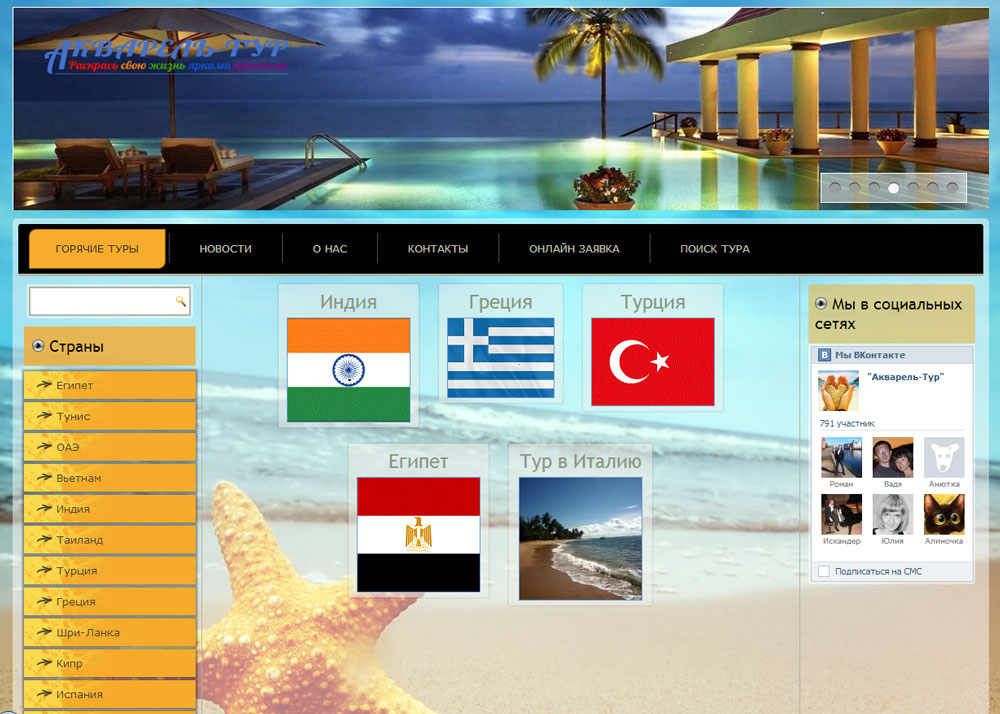
Task: Click the Подписаться на СМС label
Action: 878,571
